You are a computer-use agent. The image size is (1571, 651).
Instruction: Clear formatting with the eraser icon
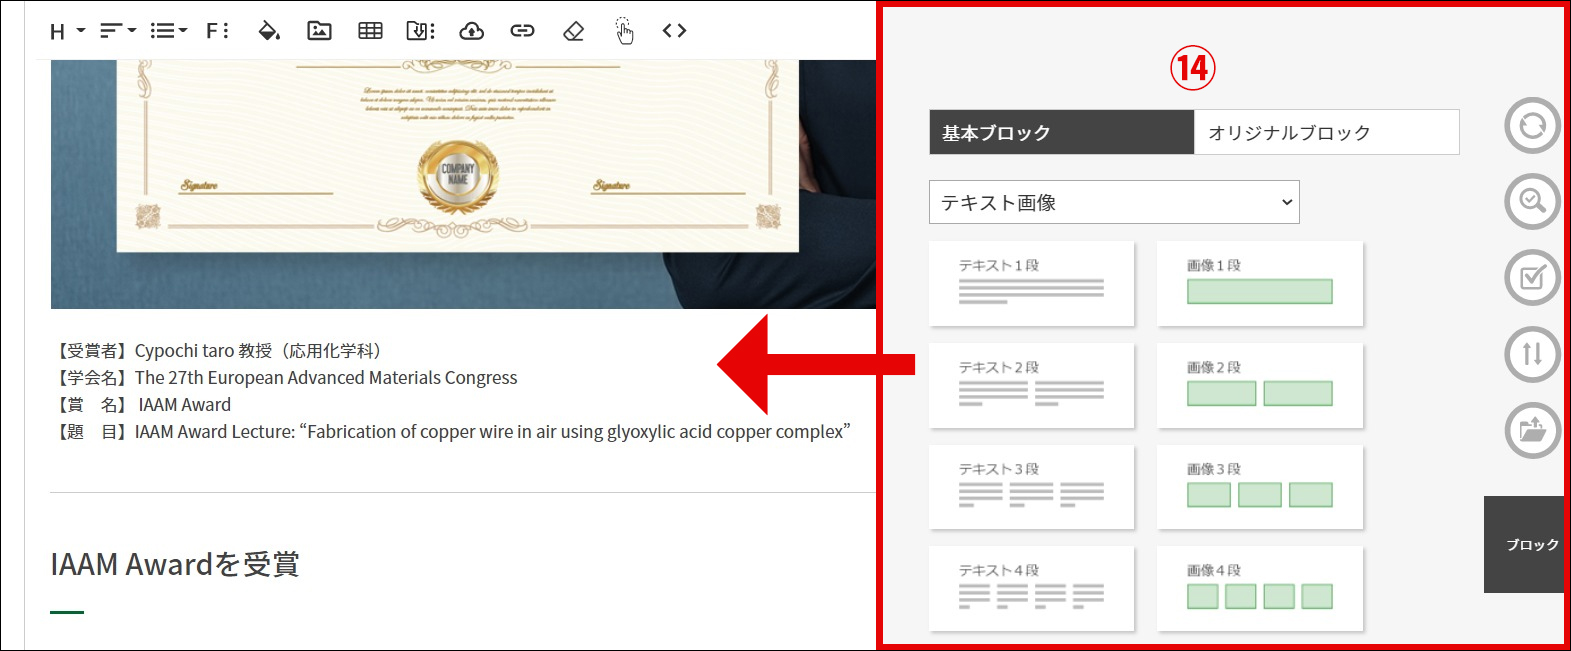pos(573,31)
